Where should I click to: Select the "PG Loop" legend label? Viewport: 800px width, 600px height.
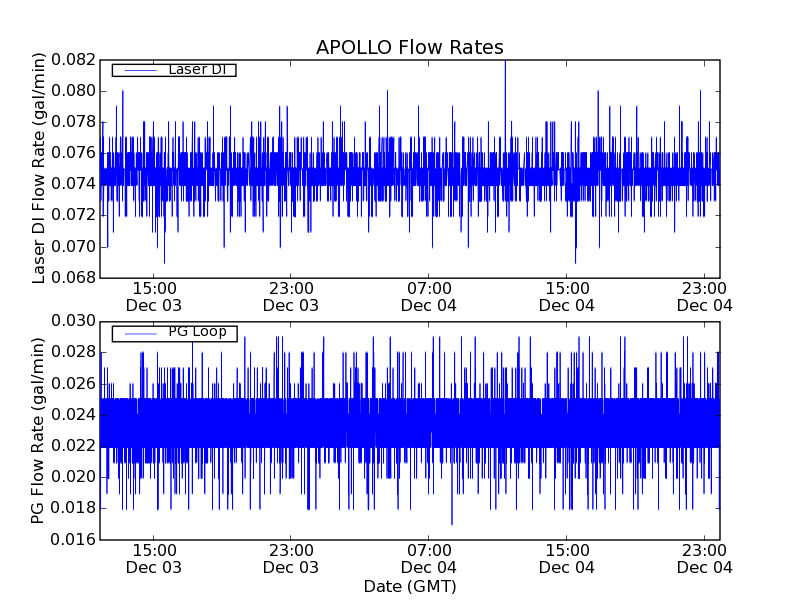pos(197,332)
